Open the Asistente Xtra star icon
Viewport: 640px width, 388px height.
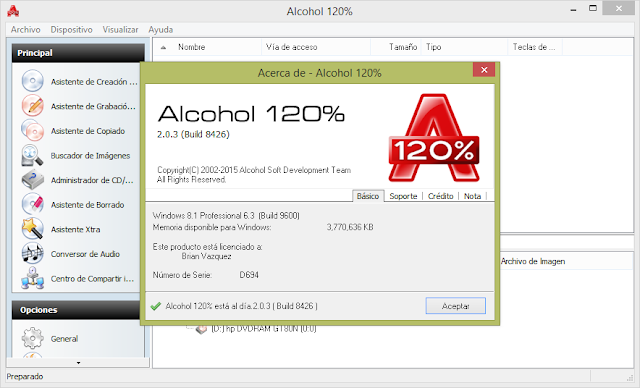coord(32,229)
